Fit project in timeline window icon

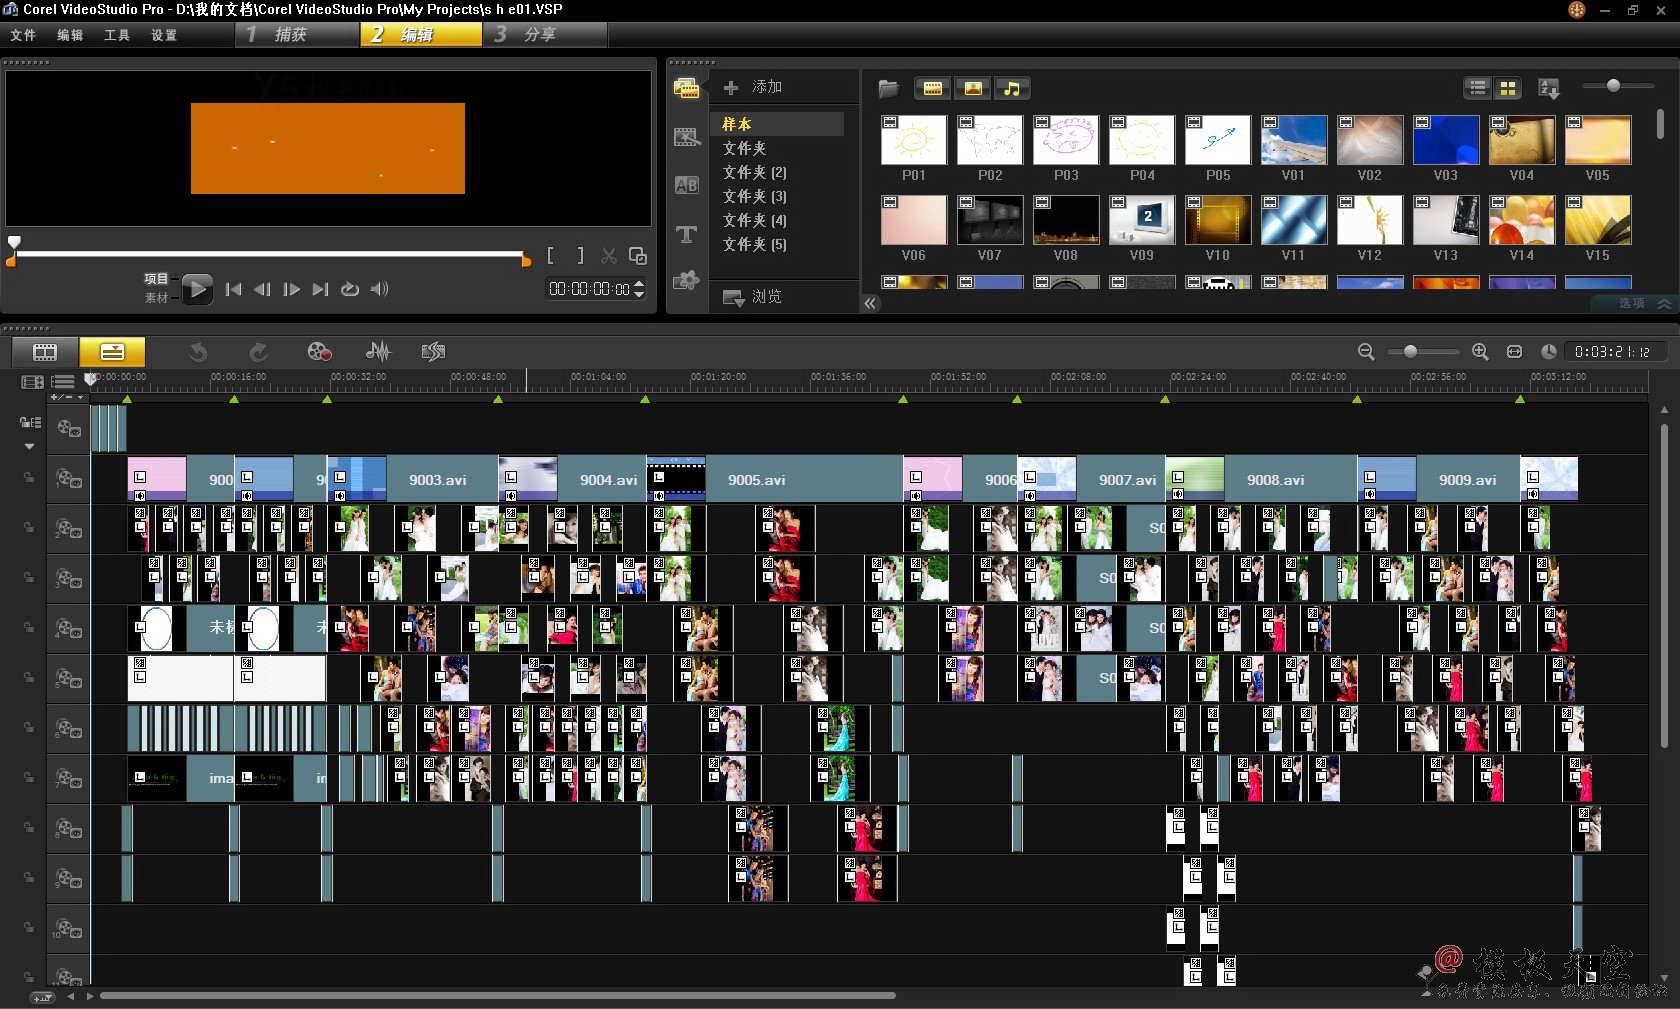(x=1514, y=351)
